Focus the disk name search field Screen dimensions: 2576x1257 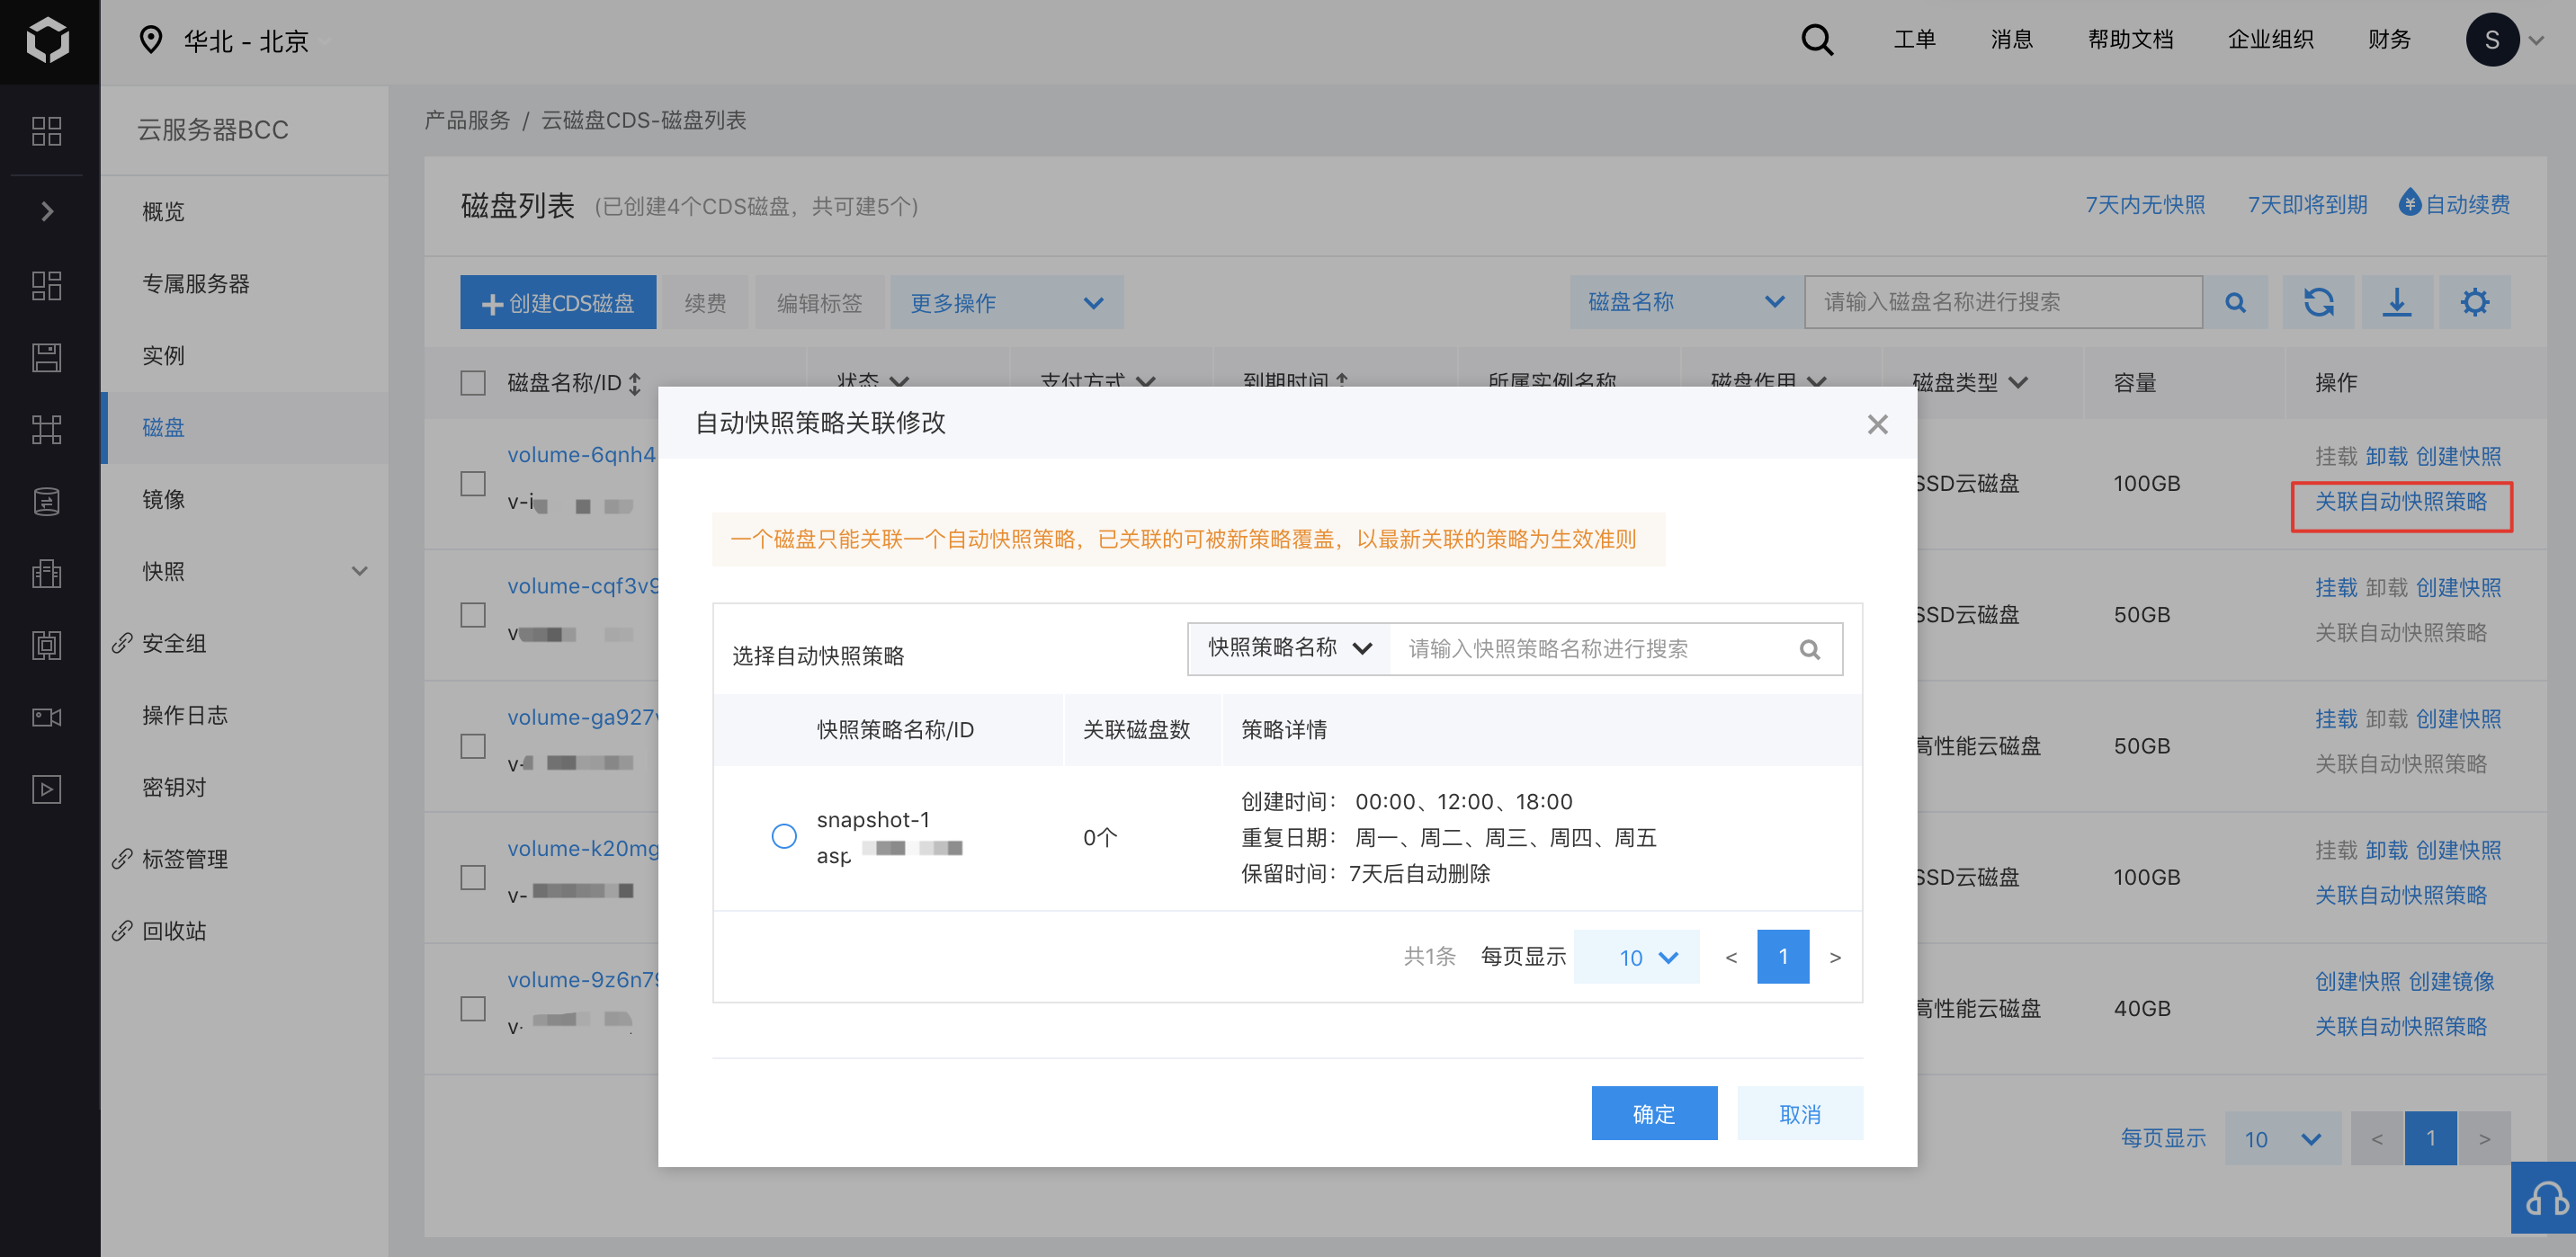[x=2003, y=302]
